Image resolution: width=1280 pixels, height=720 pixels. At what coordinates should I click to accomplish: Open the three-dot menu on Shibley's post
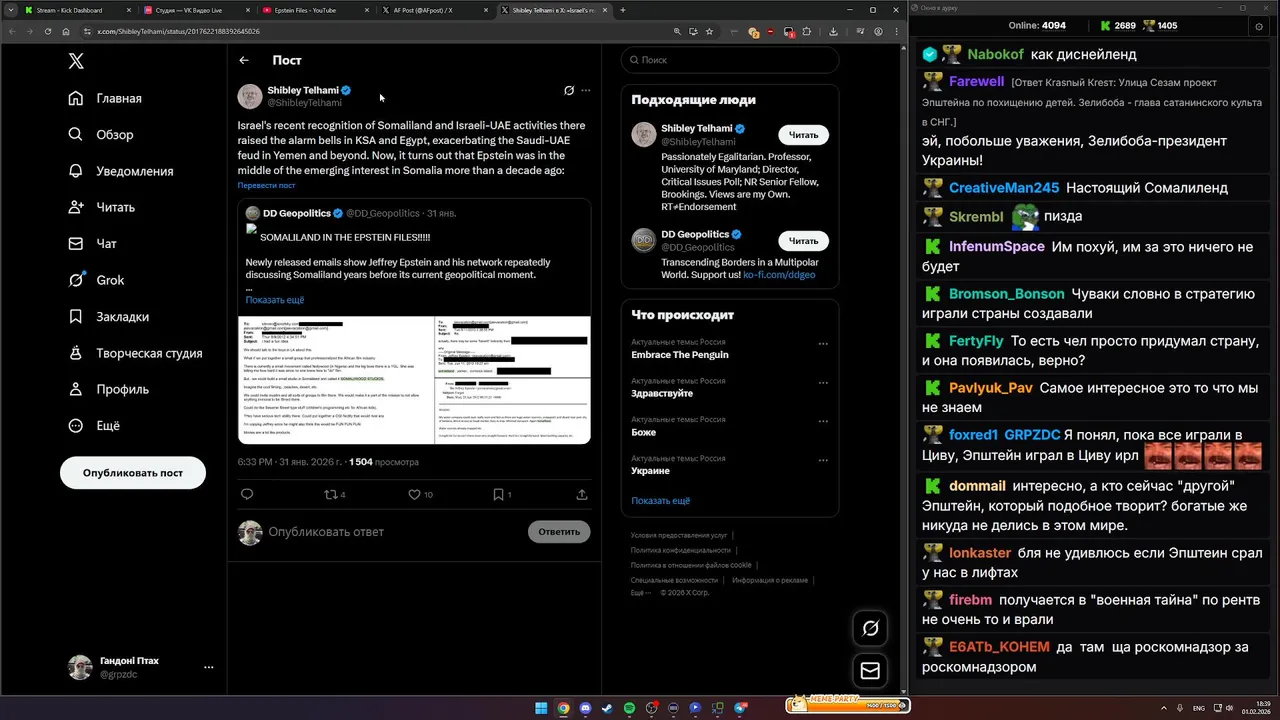tap(586, 90)
